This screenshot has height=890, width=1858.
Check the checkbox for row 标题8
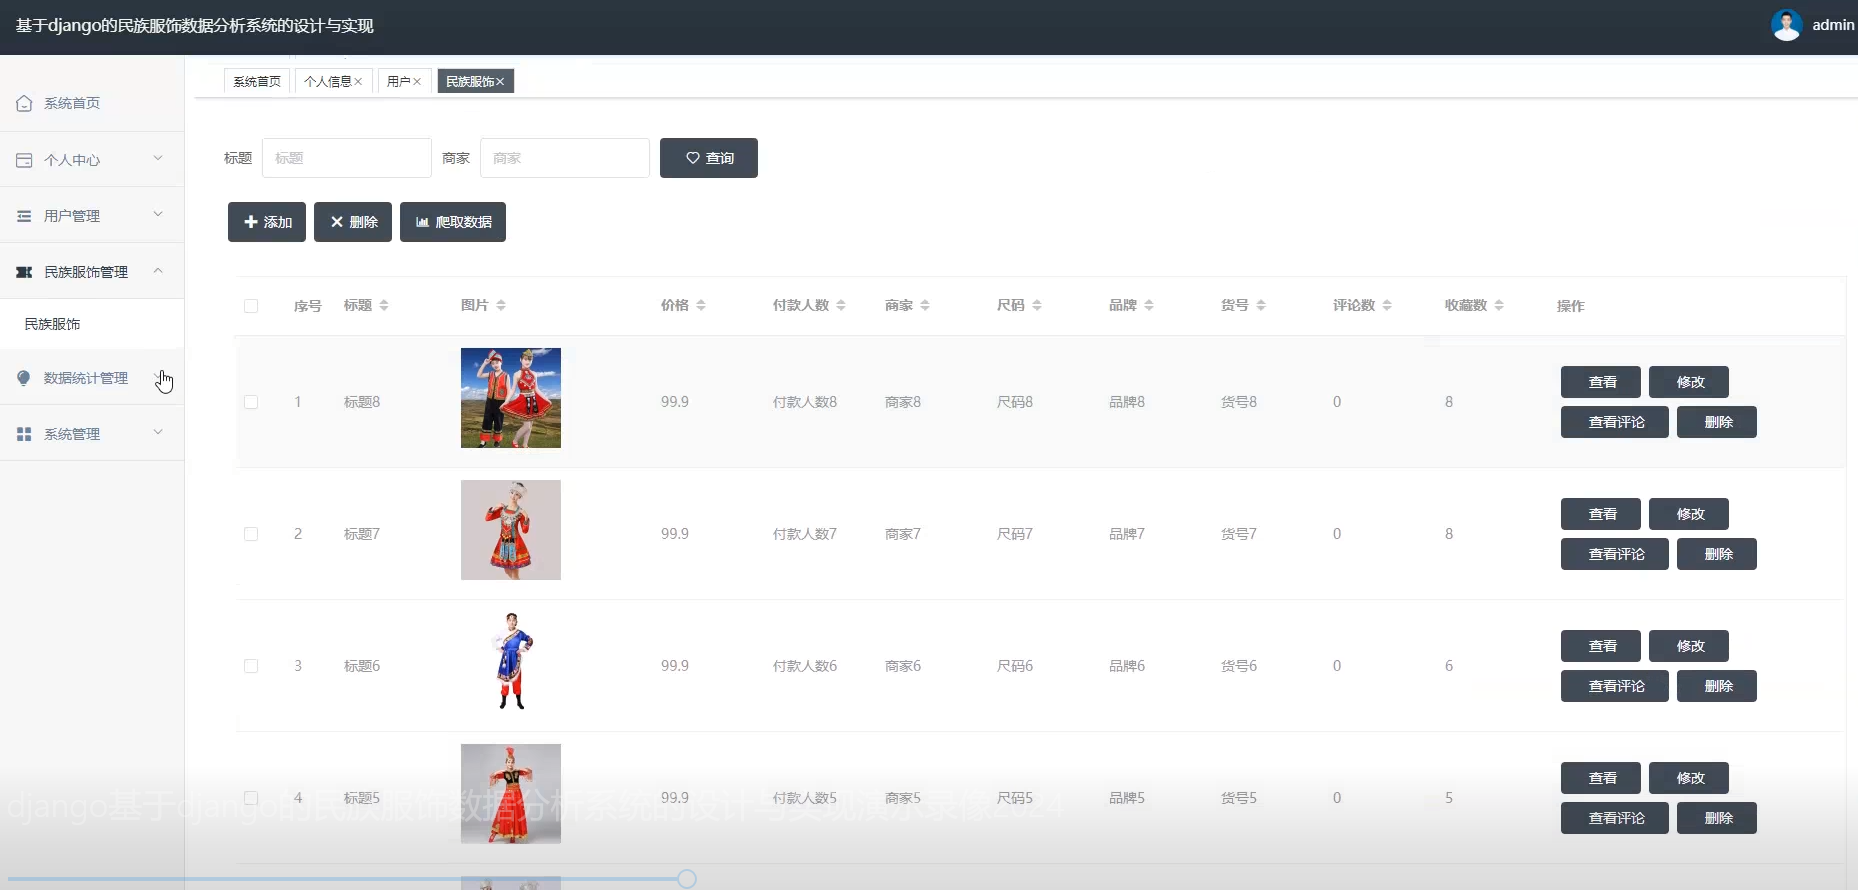tap(251, 402)
